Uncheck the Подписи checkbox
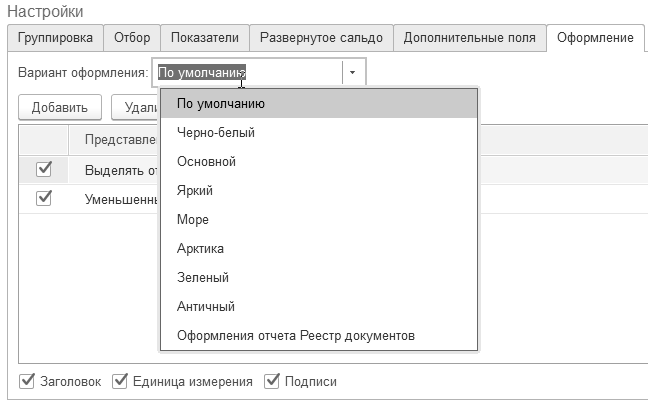 click(x=273, y=381)
